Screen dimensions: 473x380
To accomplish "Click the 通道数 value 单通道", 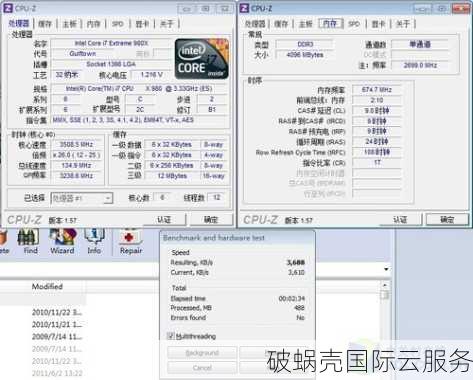I will point(420,44).
